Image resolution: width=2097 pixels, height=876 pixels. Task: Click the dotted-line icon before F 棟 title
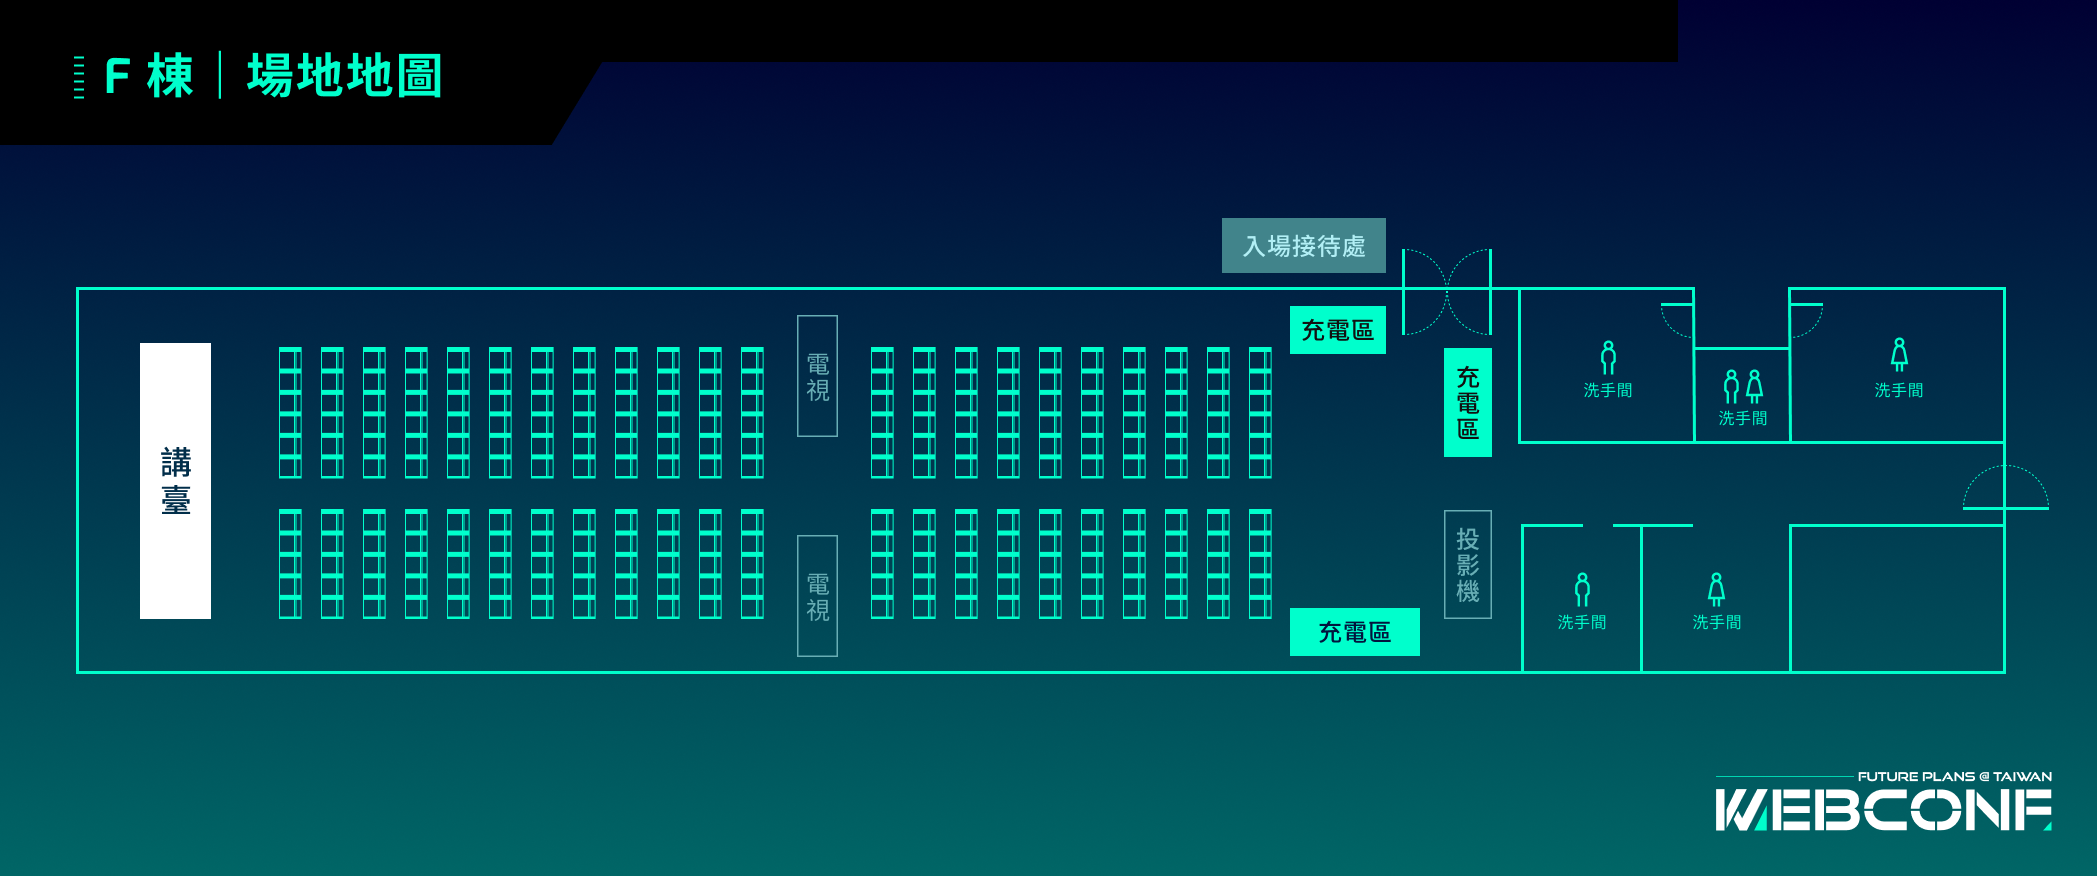[x=79, y=77]
